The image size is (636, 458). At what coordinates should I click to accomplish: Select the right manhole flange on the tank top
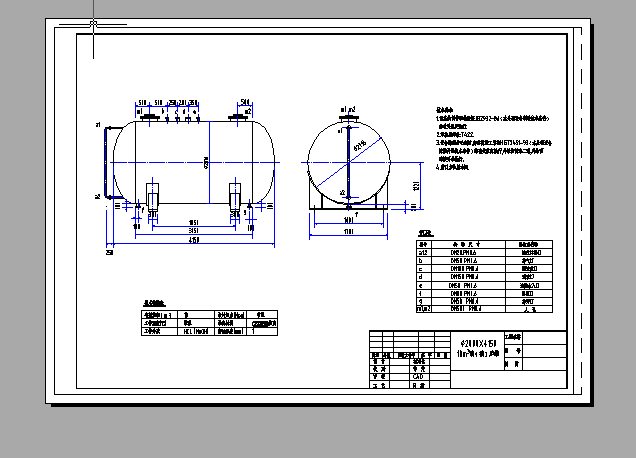238,118
